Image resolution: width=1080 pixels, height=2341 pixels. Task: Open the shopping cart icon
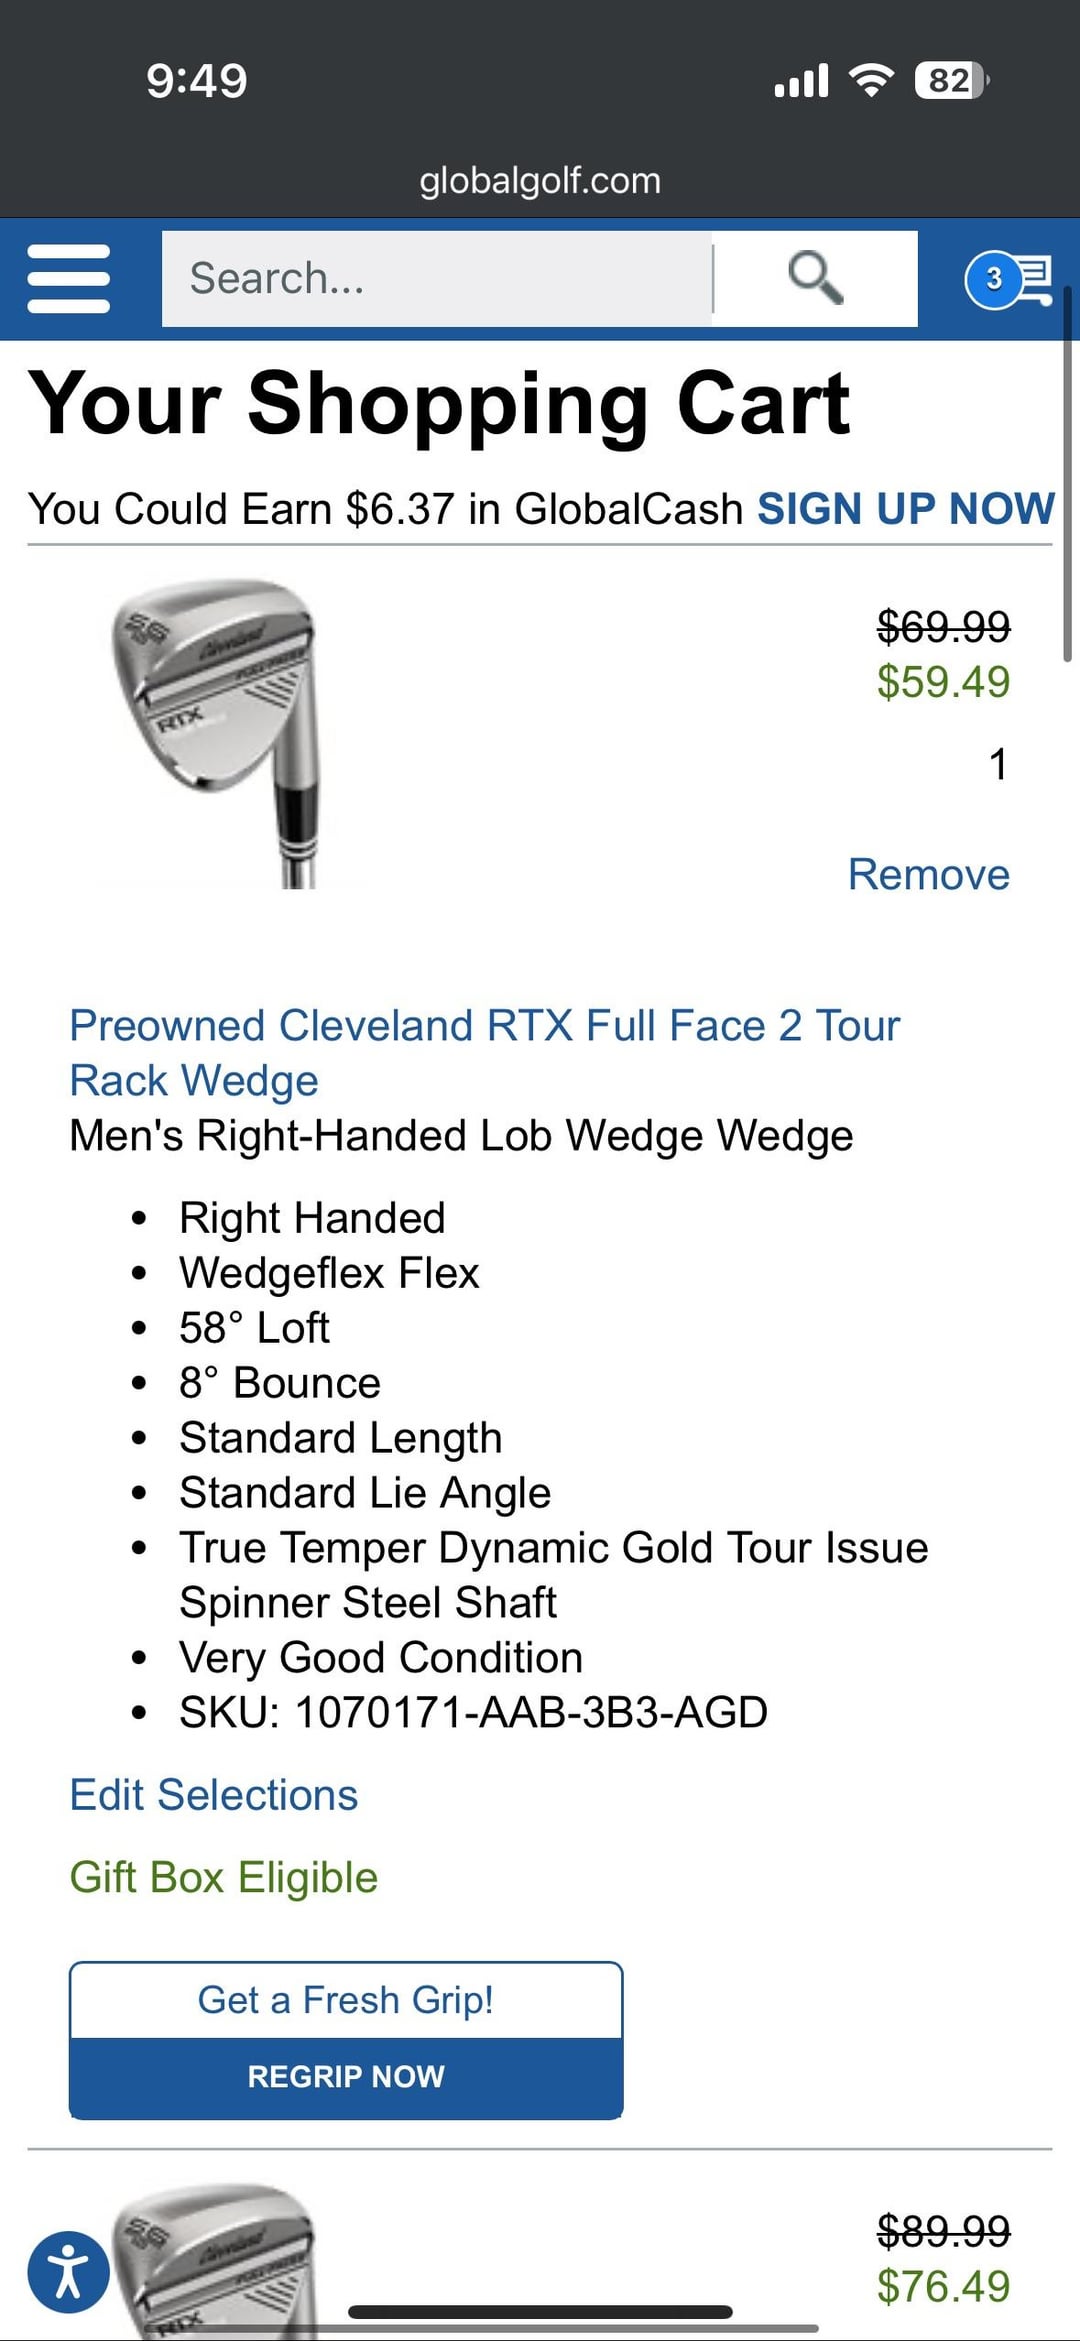point(1009,279)
